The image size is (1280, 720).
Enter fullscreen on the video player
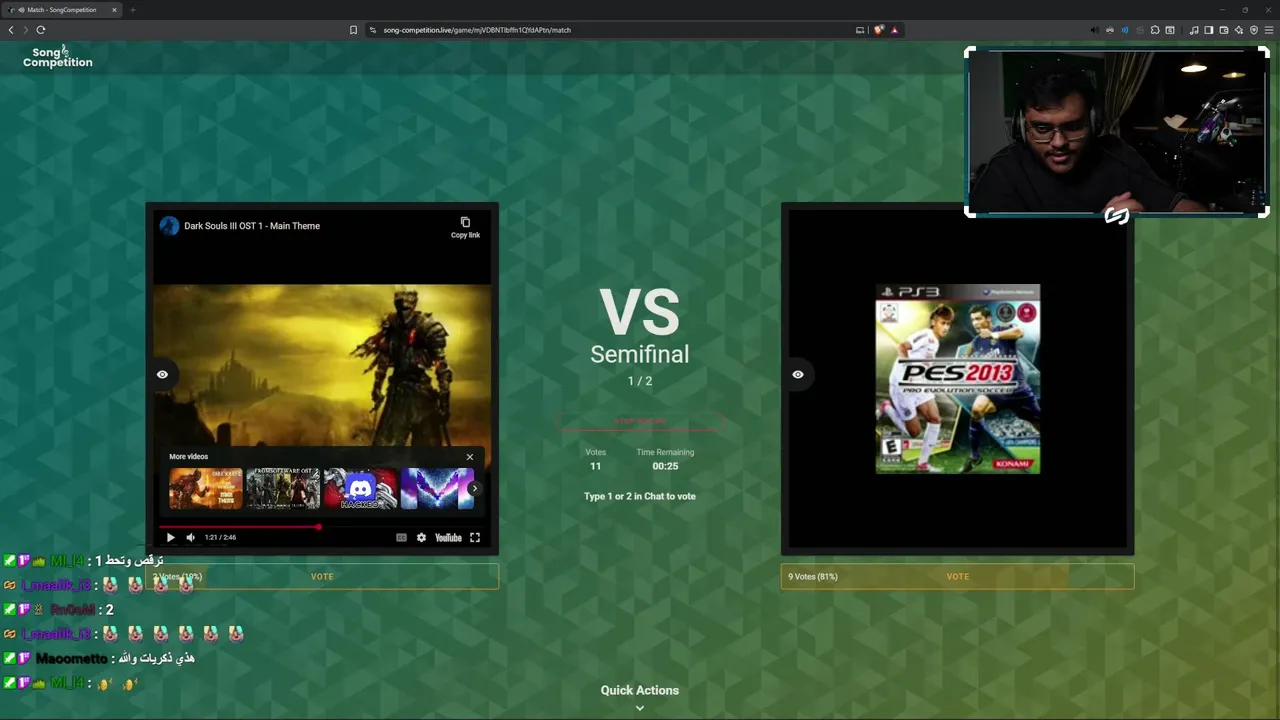[475, 537]
